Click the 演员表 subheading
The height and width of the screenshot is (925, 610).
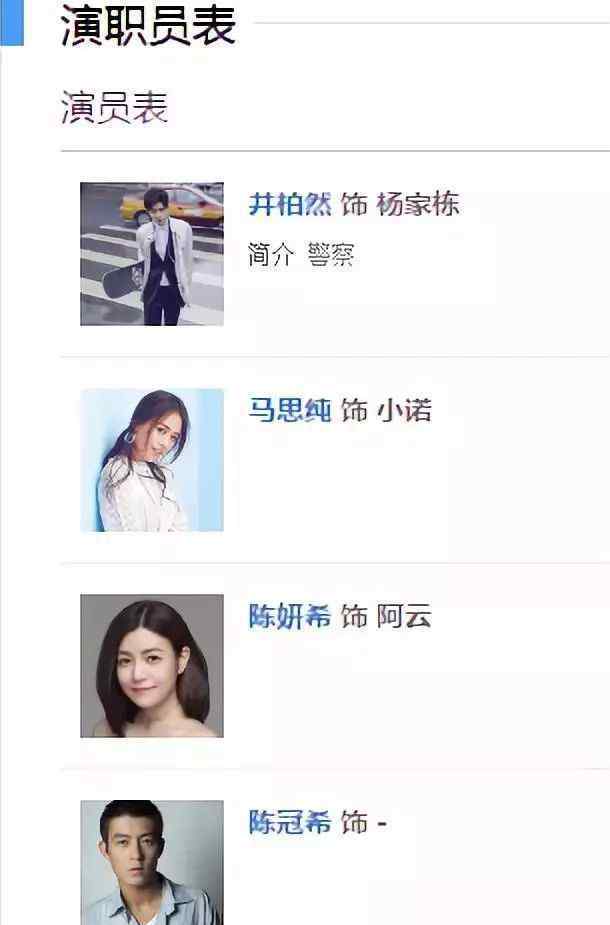click(x=114, y=107)
